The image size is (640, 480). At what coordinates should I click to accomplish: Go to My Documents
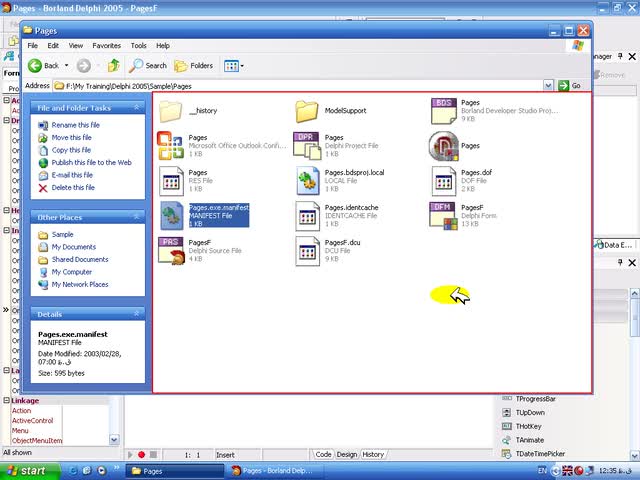pos(73,247)
